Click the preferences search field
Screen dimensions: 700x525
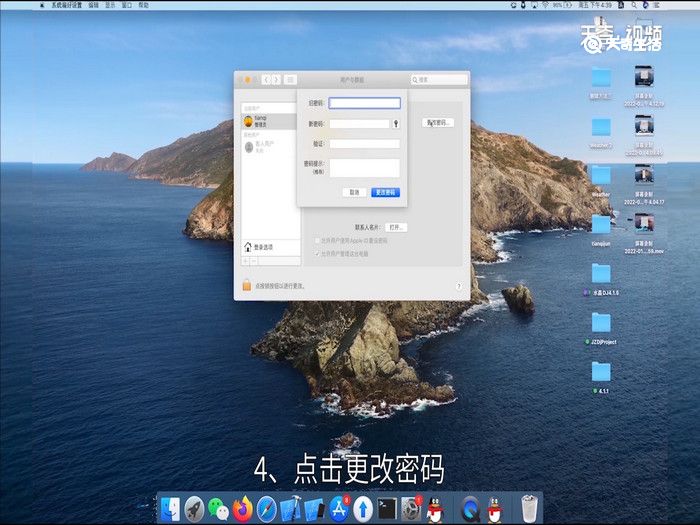pyautogui.click(x=439, y=79)
